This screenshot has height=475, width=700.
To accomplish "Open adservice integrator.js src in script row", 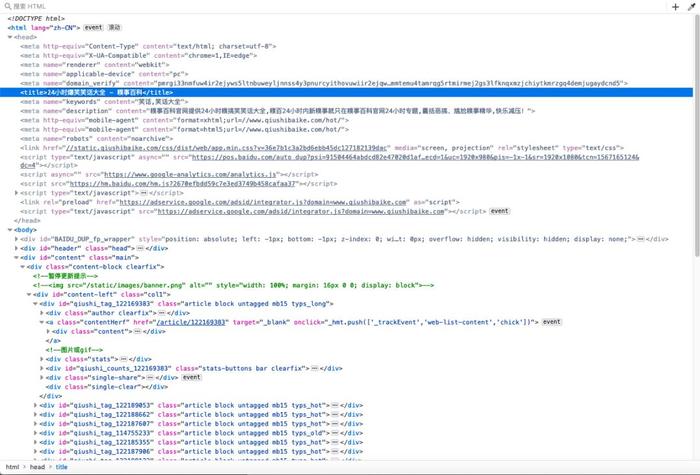I will pyautogui.click(x=301, y=211).
